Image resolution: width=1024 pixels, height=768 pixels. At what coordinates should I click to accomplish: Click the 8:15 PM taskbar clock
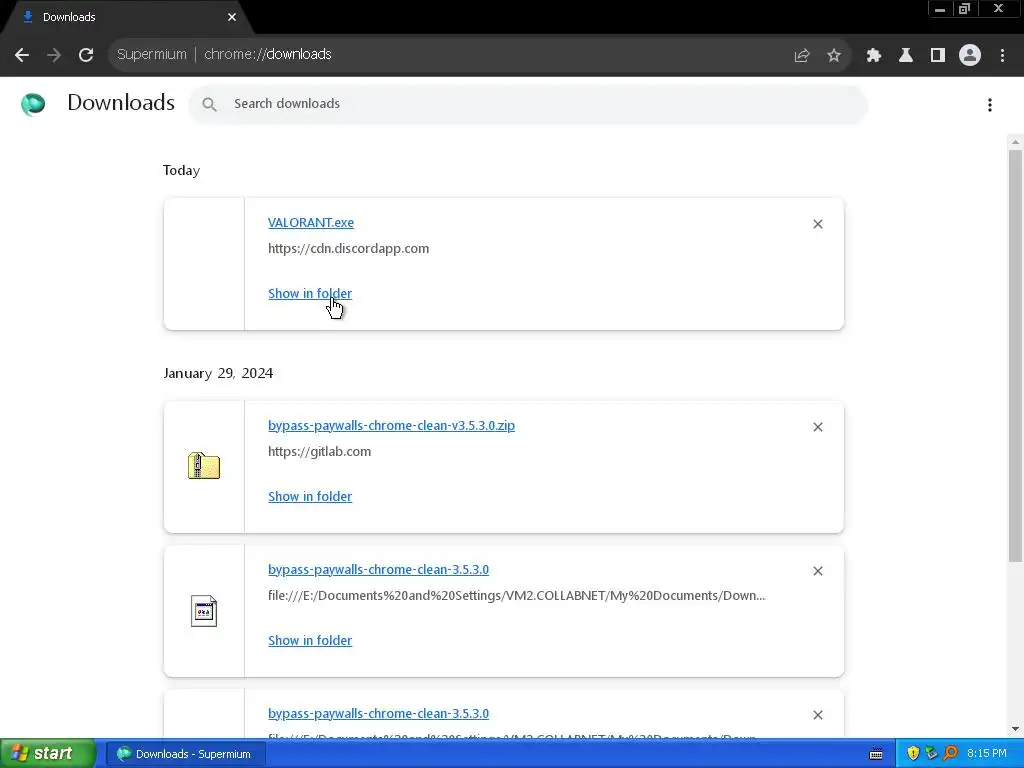[987, 754]
